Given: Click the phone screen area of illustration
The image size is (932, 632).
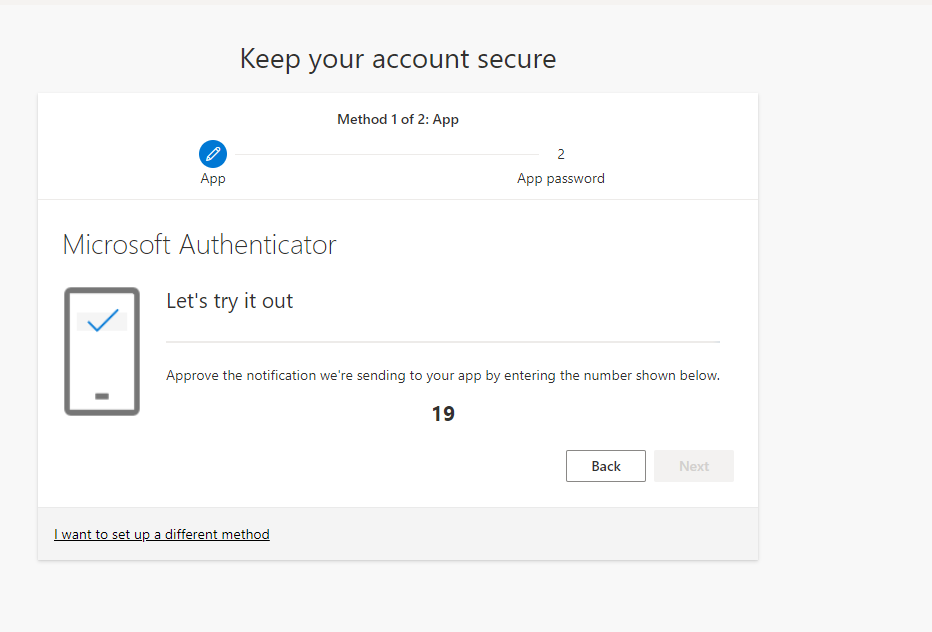Looking at the screenshot, I should (102, 349).
